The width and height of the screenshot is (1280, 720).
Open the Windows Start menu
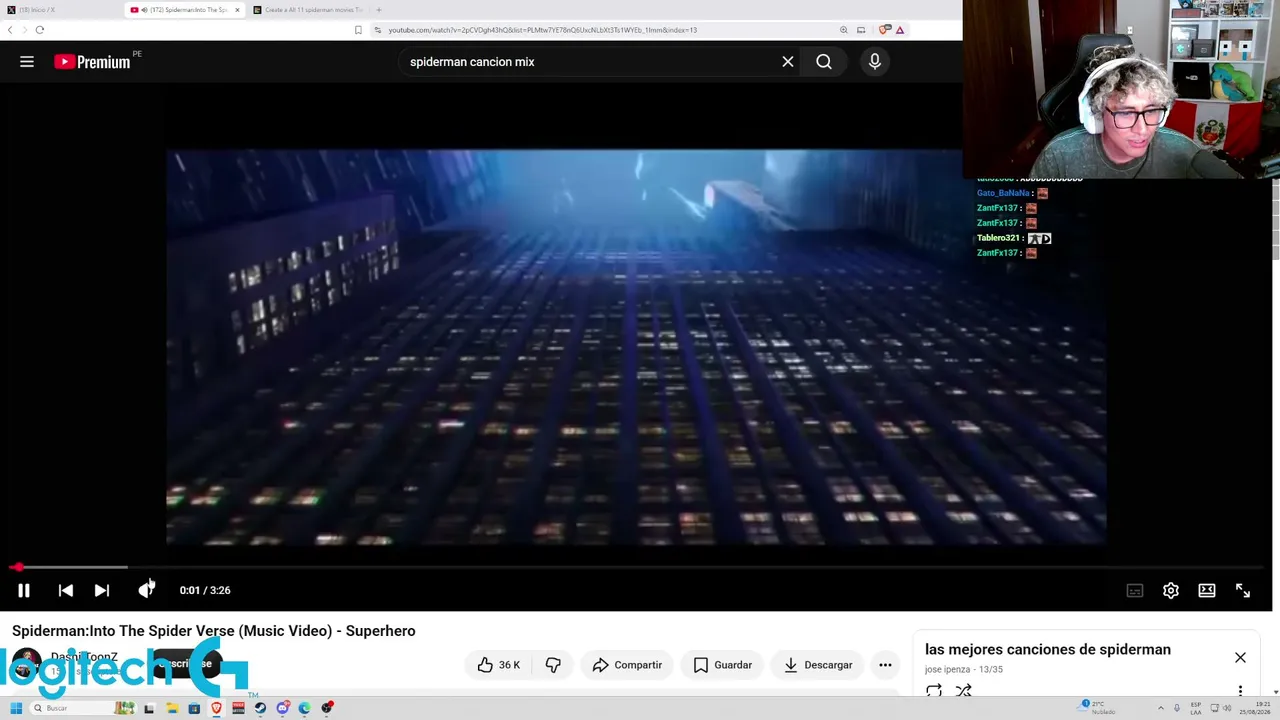[16, 708]
